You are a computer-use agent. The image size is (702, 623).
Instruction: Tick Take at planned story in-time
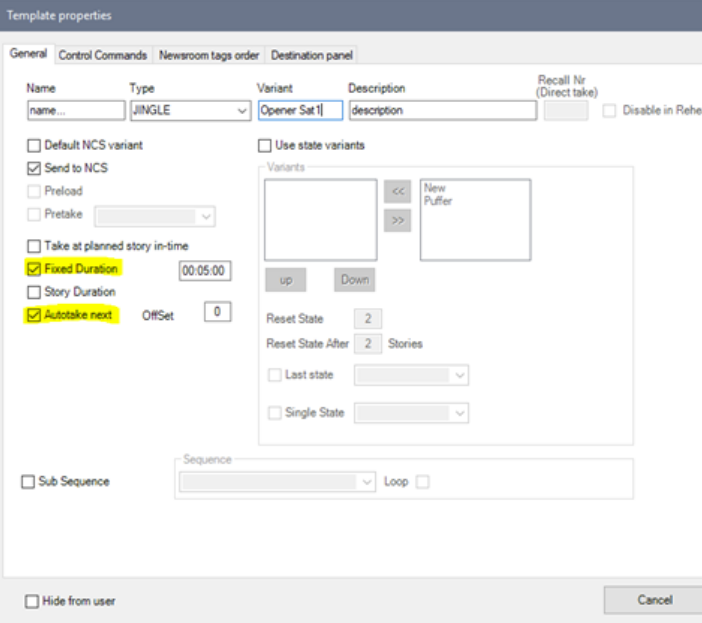[x=35, y=245]
